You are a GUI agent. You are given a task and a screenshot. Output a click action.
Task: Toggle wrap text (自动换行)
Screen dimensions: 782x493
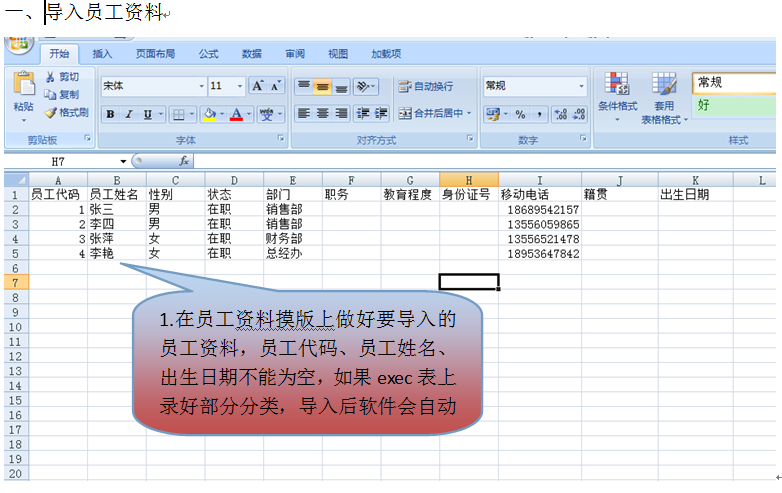[425, 86]
